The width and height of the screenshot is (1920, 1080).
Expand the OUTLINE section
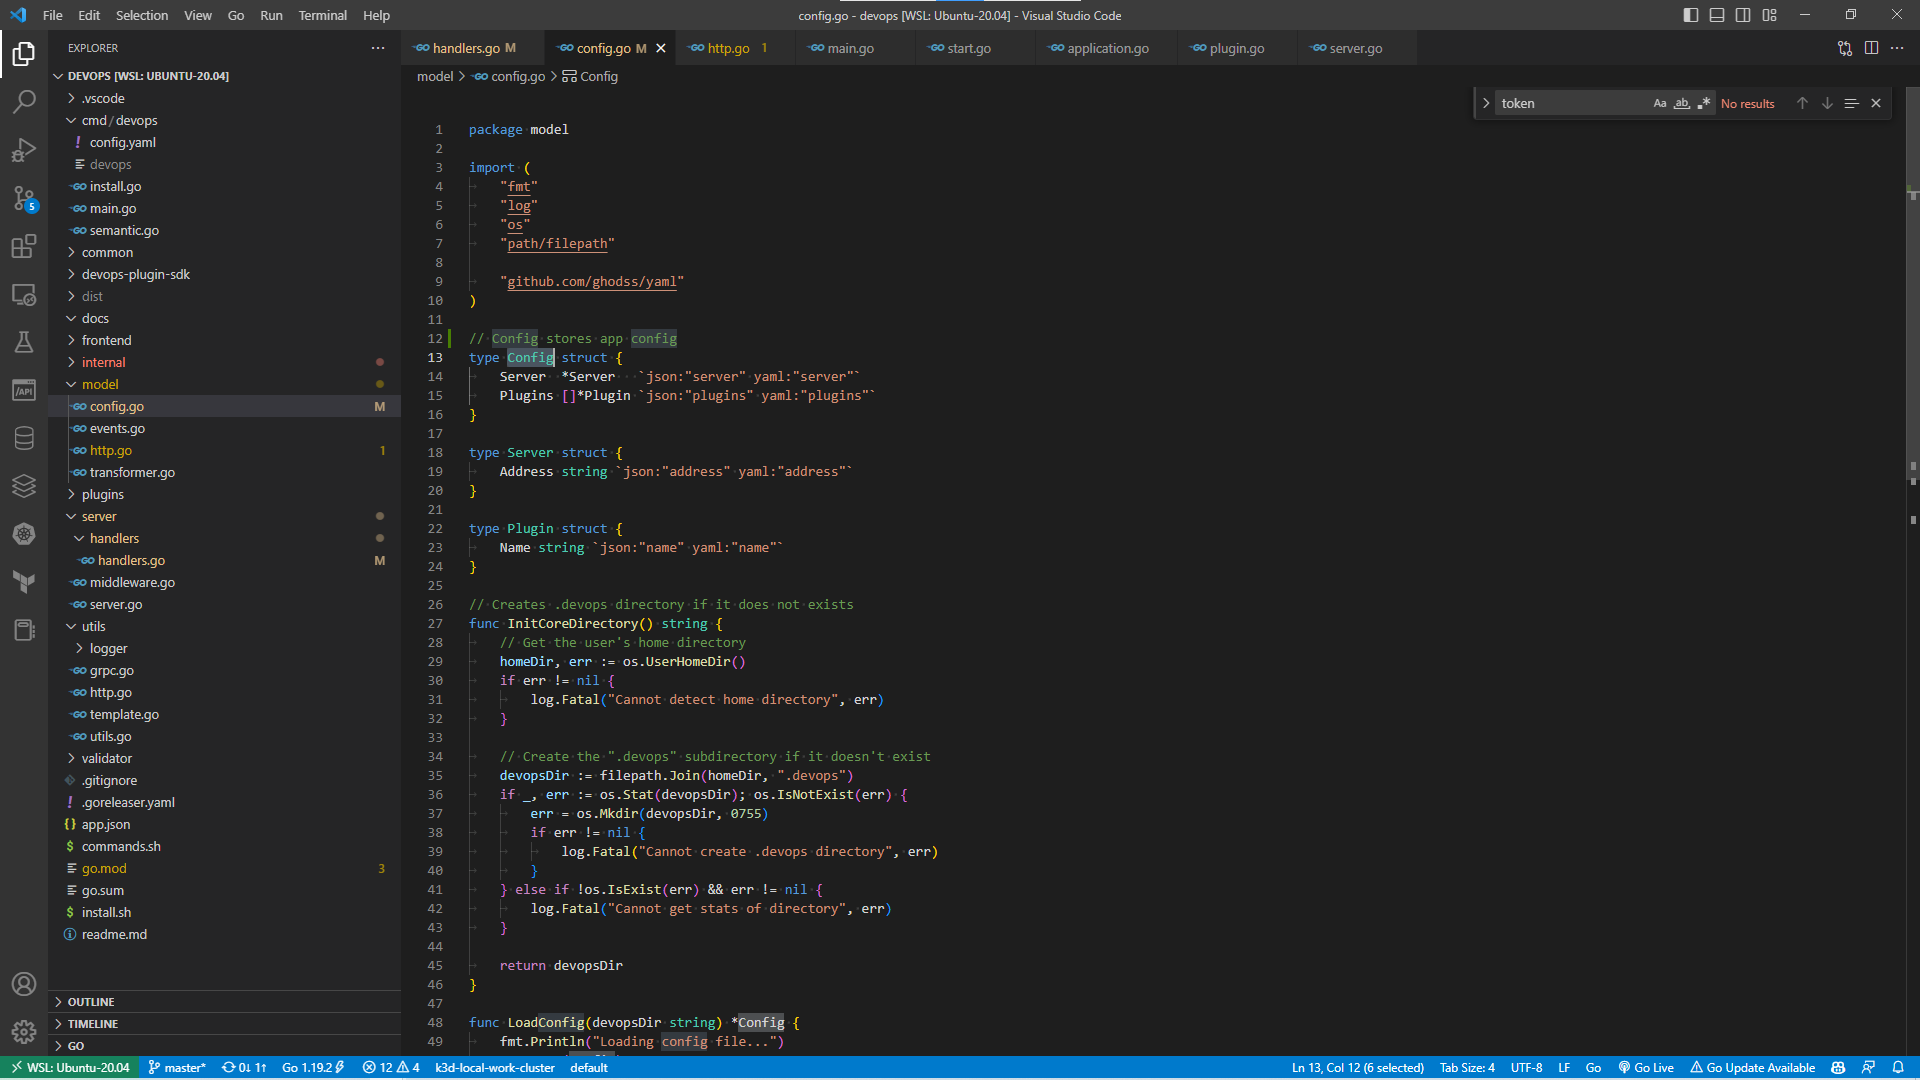pos(90,1001)
